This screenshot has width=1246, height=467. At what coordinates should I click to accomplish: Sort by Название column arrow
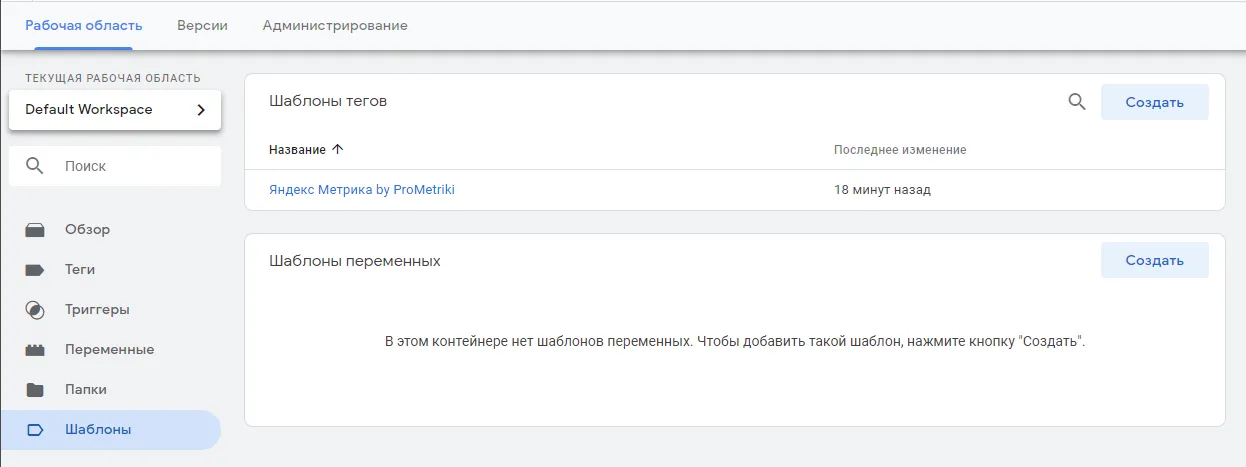pos(337,150)
